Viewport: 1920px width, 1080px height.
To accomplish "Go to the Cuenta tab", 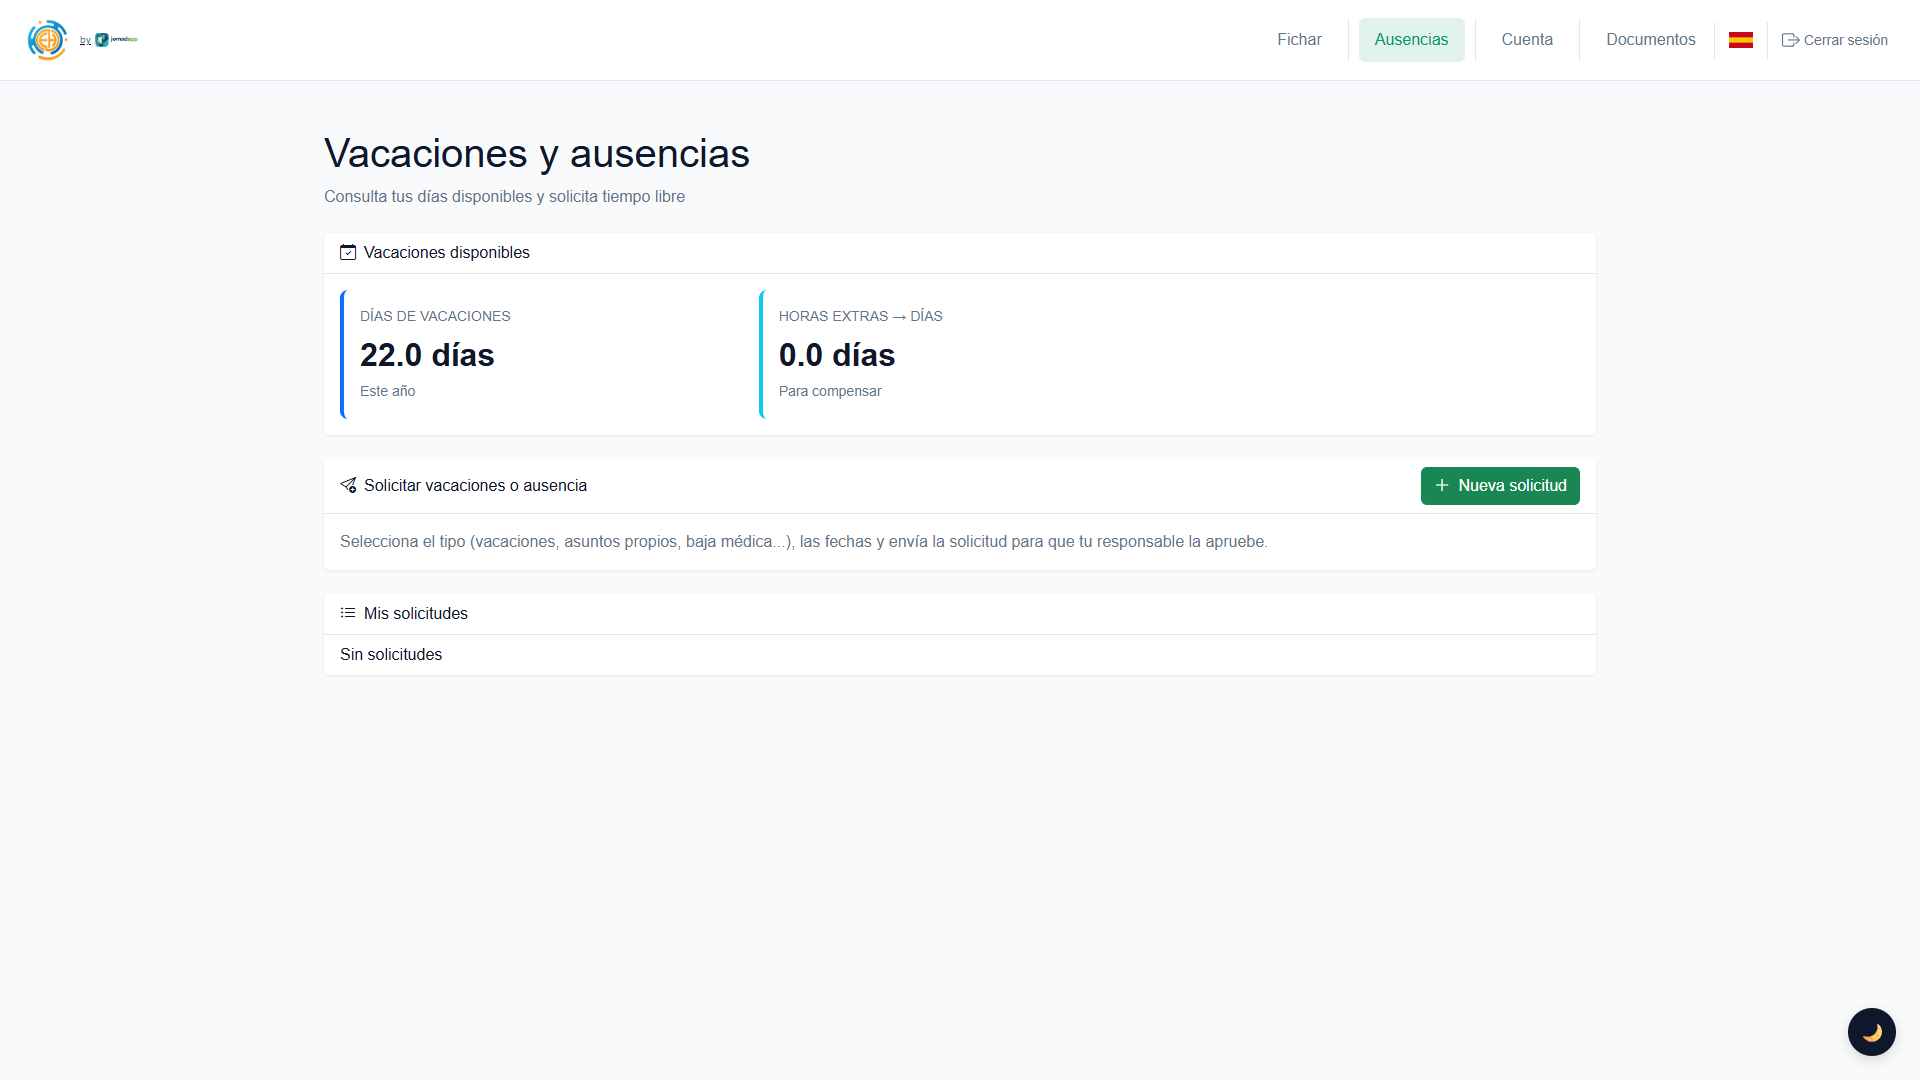I will click(x=1527, y=40).
